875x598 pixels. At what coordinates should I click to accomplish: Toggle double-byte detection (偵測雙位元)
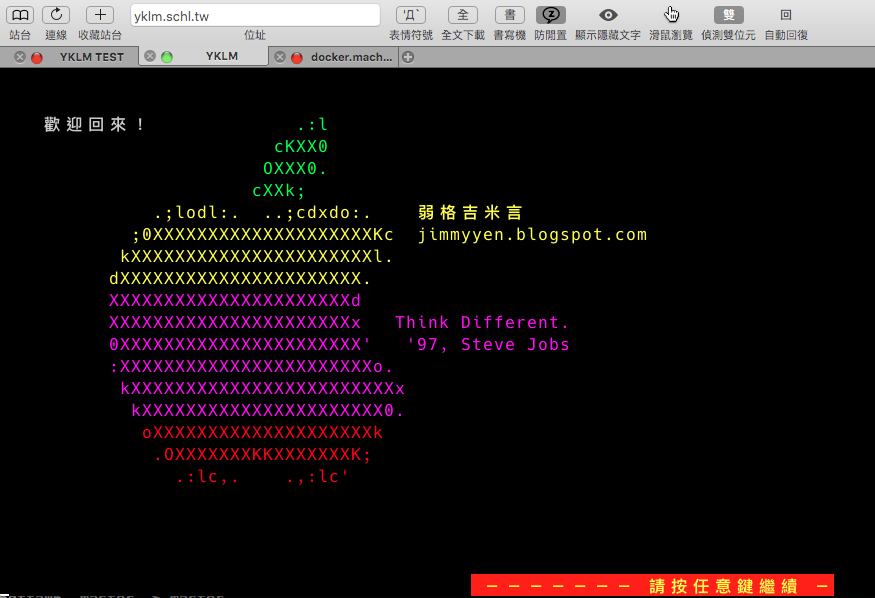[728, 15]
